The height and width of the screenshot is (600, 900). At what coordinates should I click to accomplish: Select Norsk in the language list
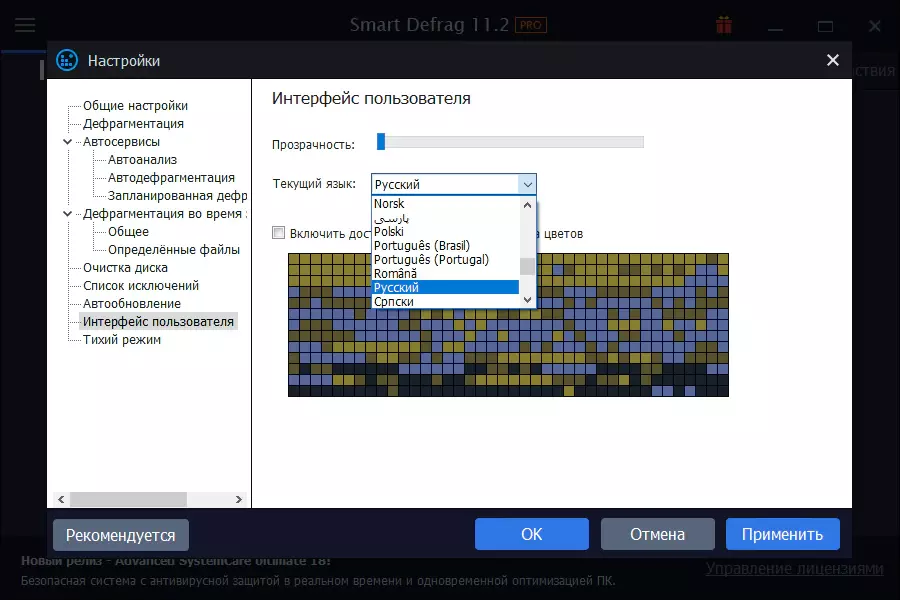[x=445, y=204]
